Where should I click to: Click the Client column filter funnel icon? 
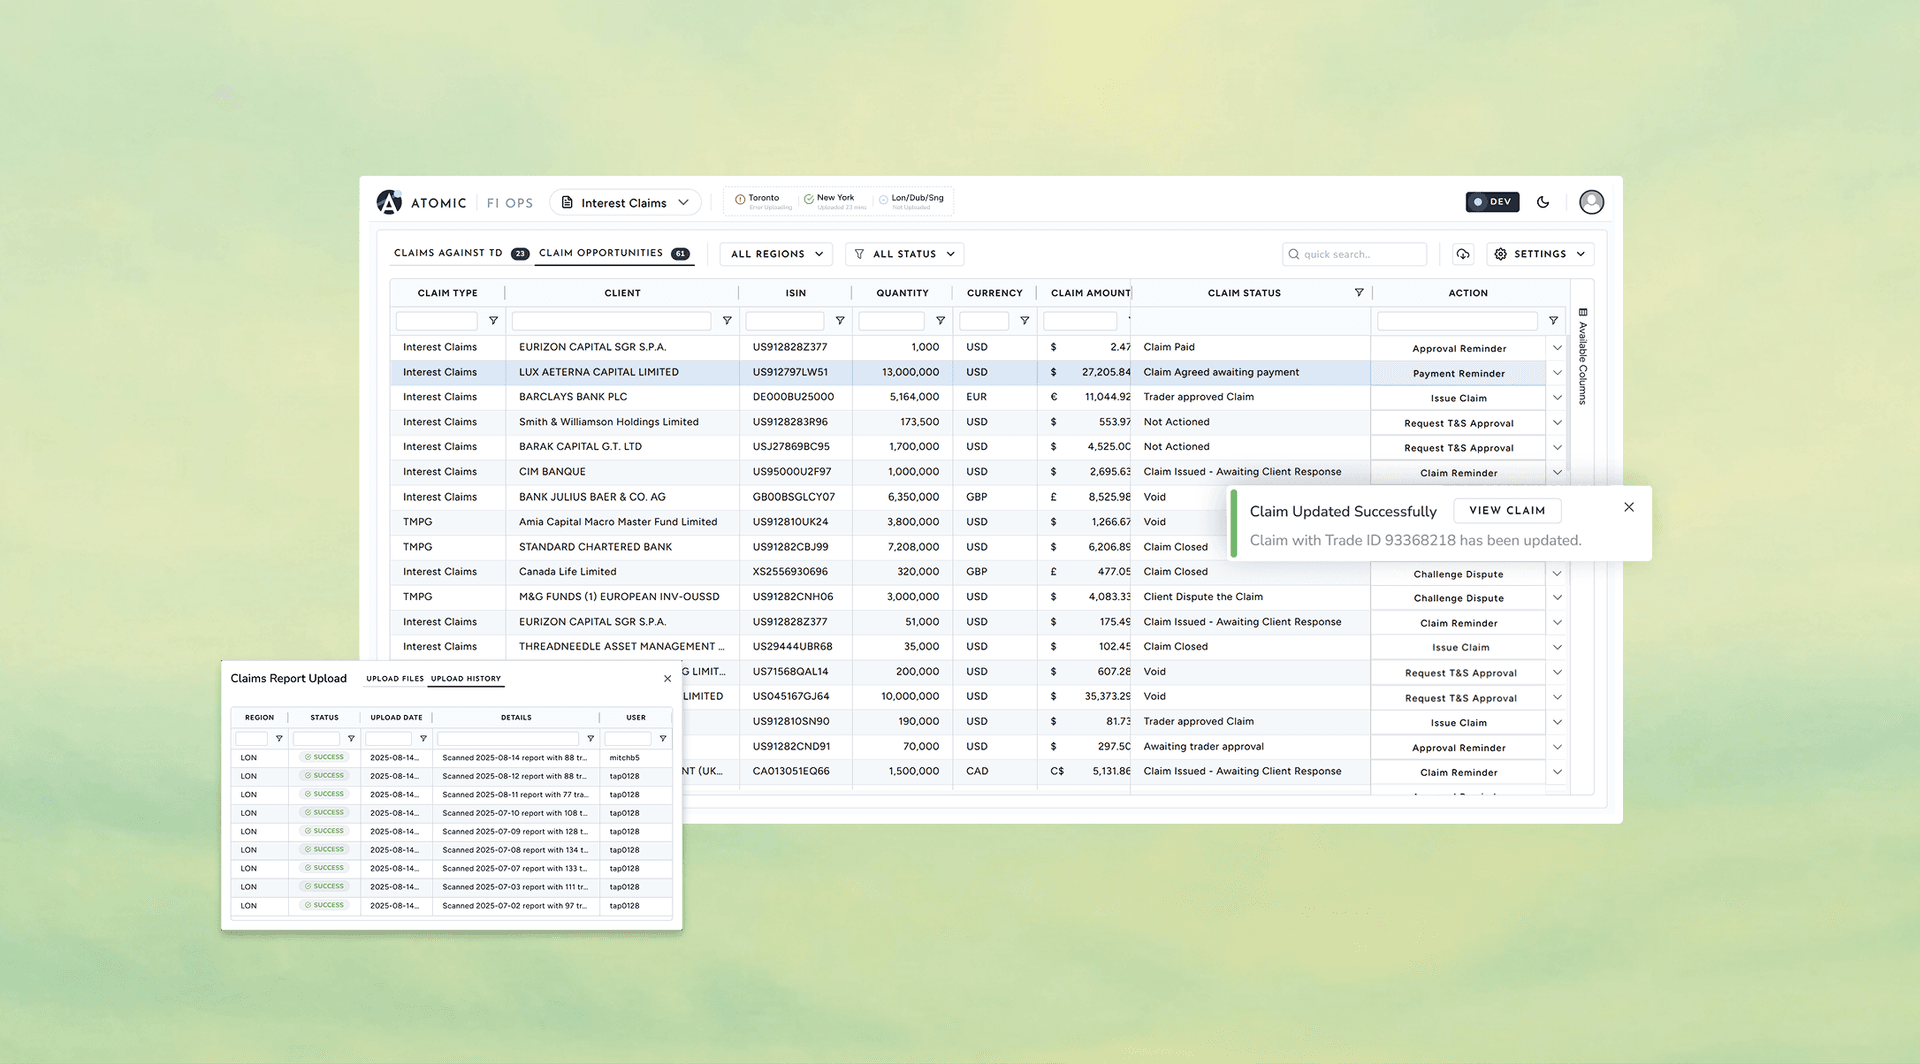click(727, 320)
